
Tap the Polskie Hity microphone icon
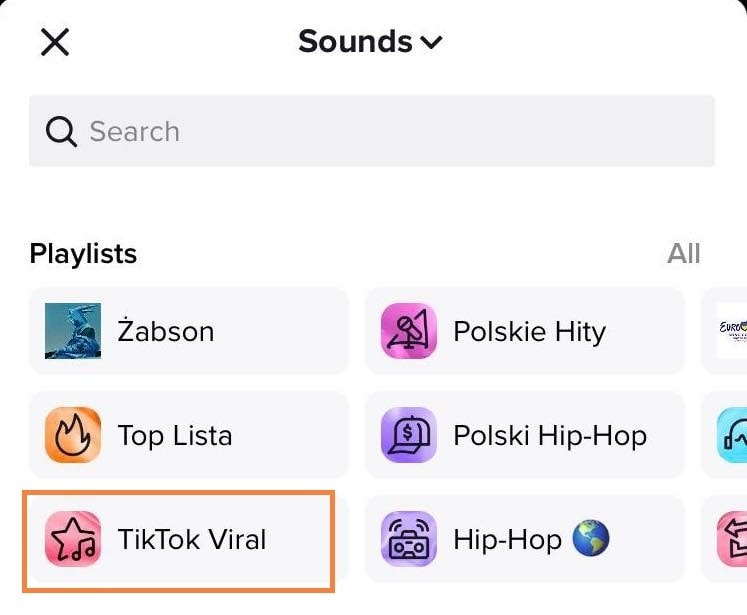(409, 331)
